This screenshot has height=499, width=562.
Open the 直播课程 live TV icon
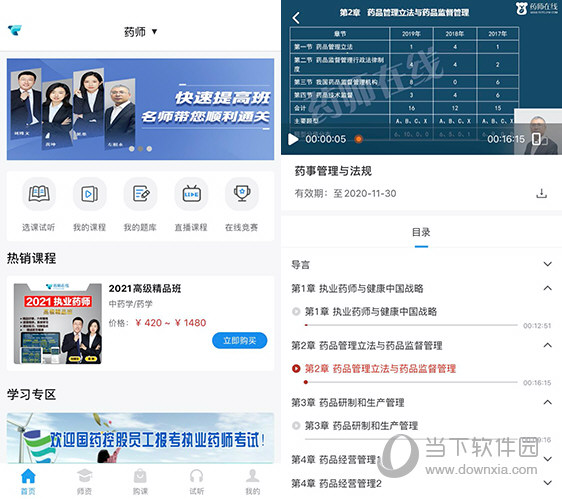(191, 194)
